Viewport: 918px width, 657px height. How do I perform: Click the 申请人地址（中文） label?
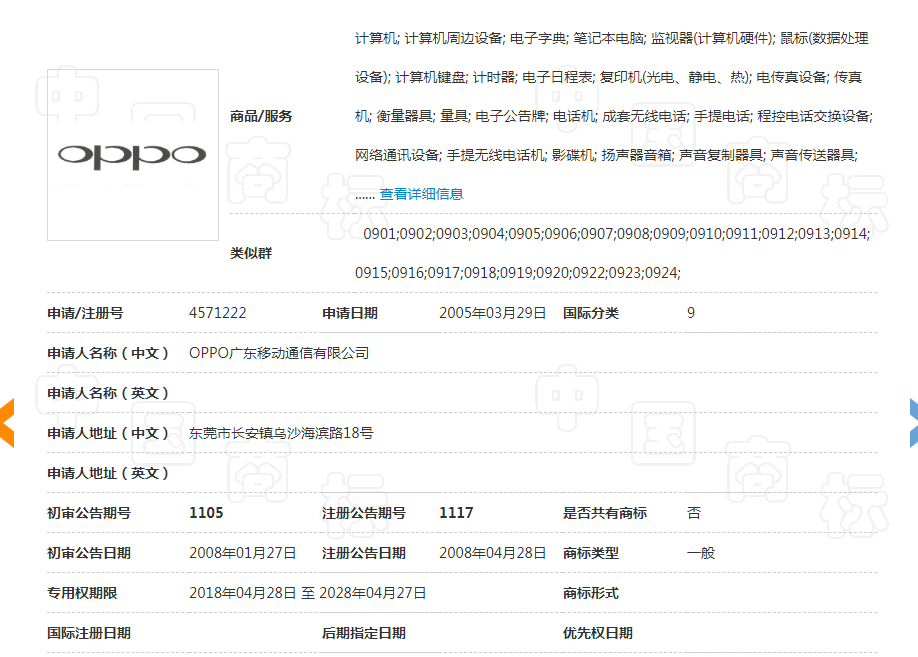point(108,433)
